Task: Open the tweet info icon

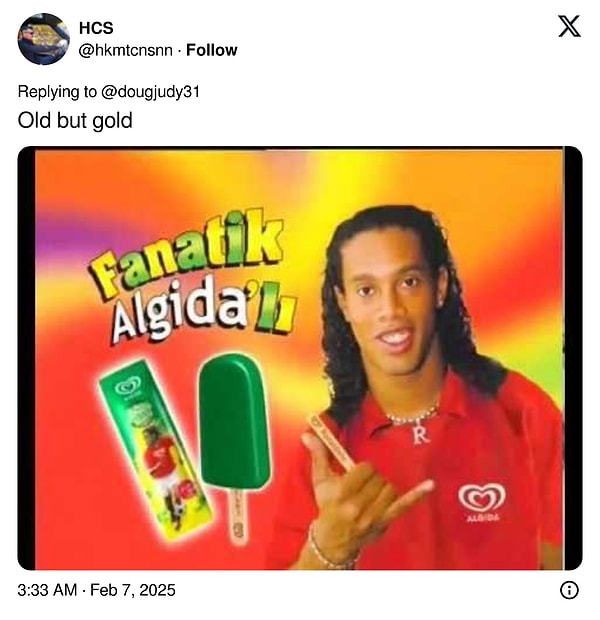Action: point(569,590)
